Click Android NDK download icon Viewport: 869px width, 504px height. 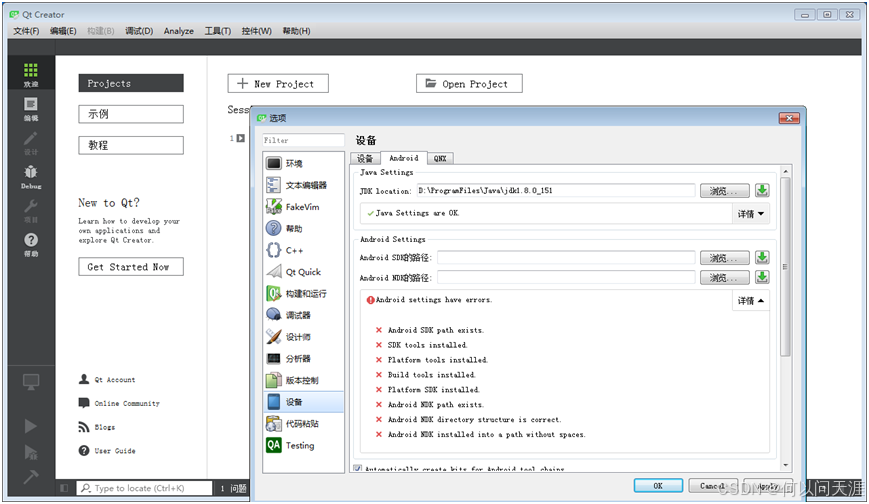(x=762, y=277)
